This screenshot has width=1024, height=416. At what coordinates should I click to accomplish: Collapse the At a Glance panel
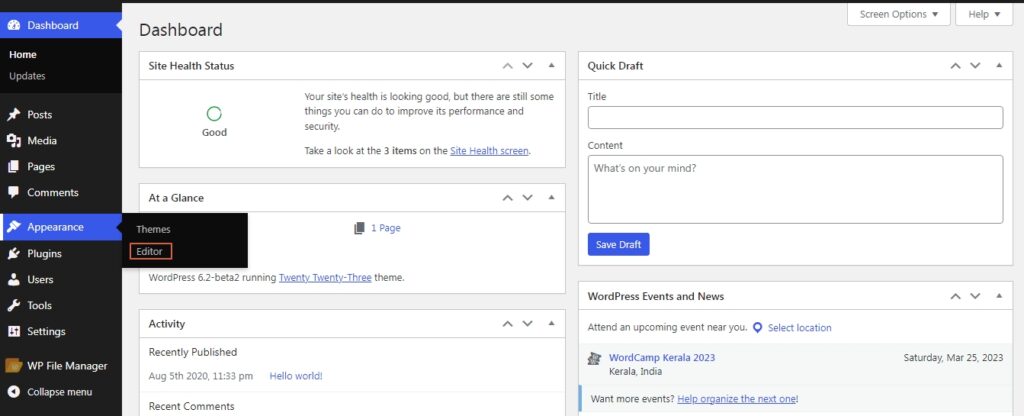tap(551, 198)
